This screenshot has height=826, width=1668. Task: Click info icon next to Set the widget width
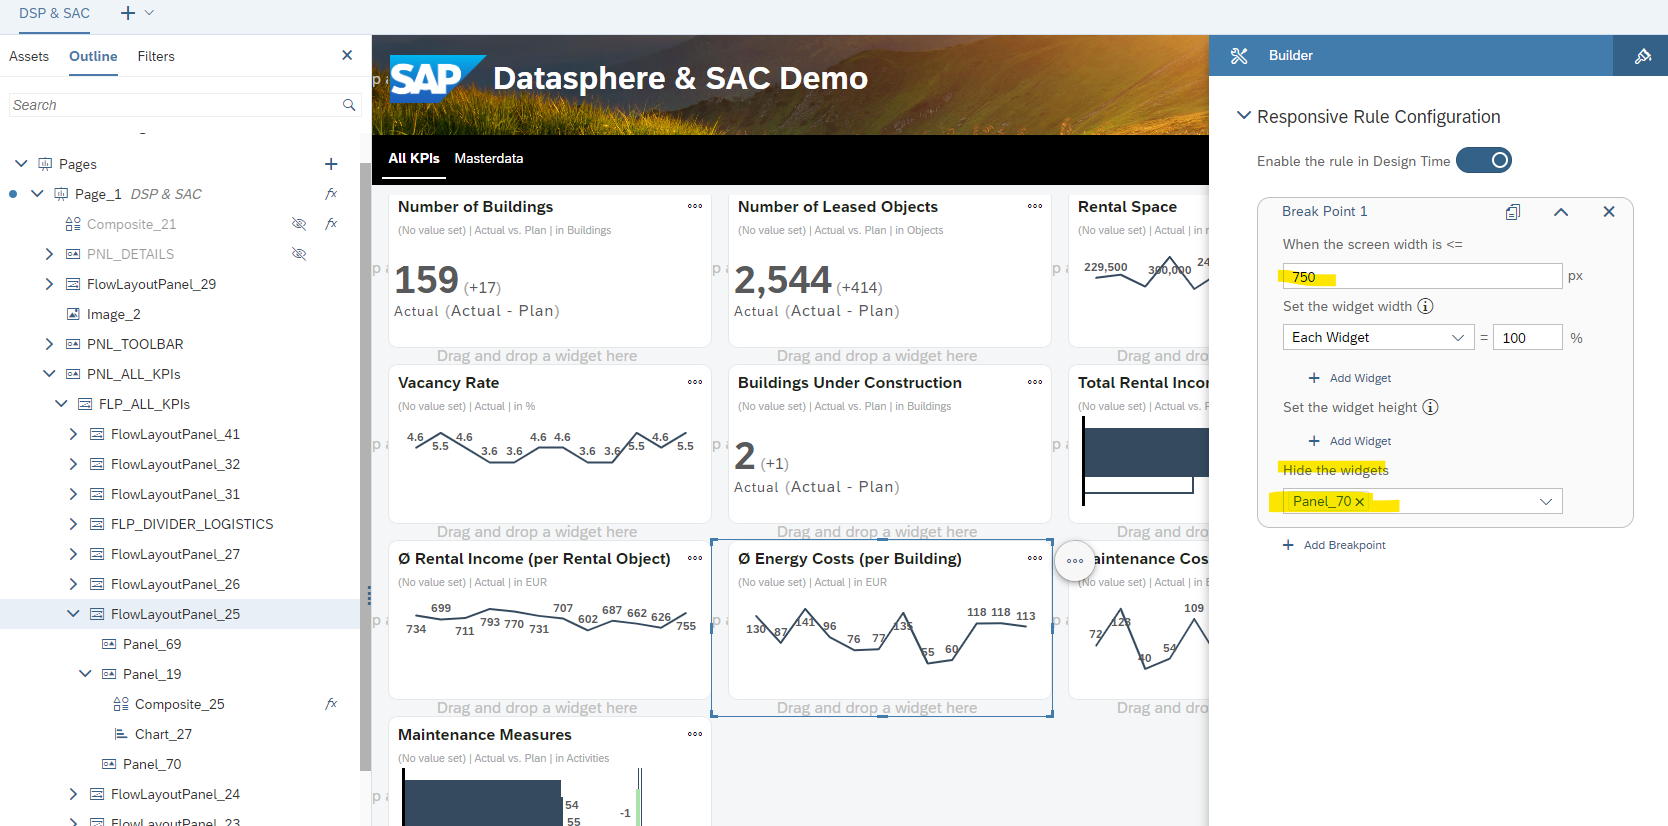(x=1426, y=306)
